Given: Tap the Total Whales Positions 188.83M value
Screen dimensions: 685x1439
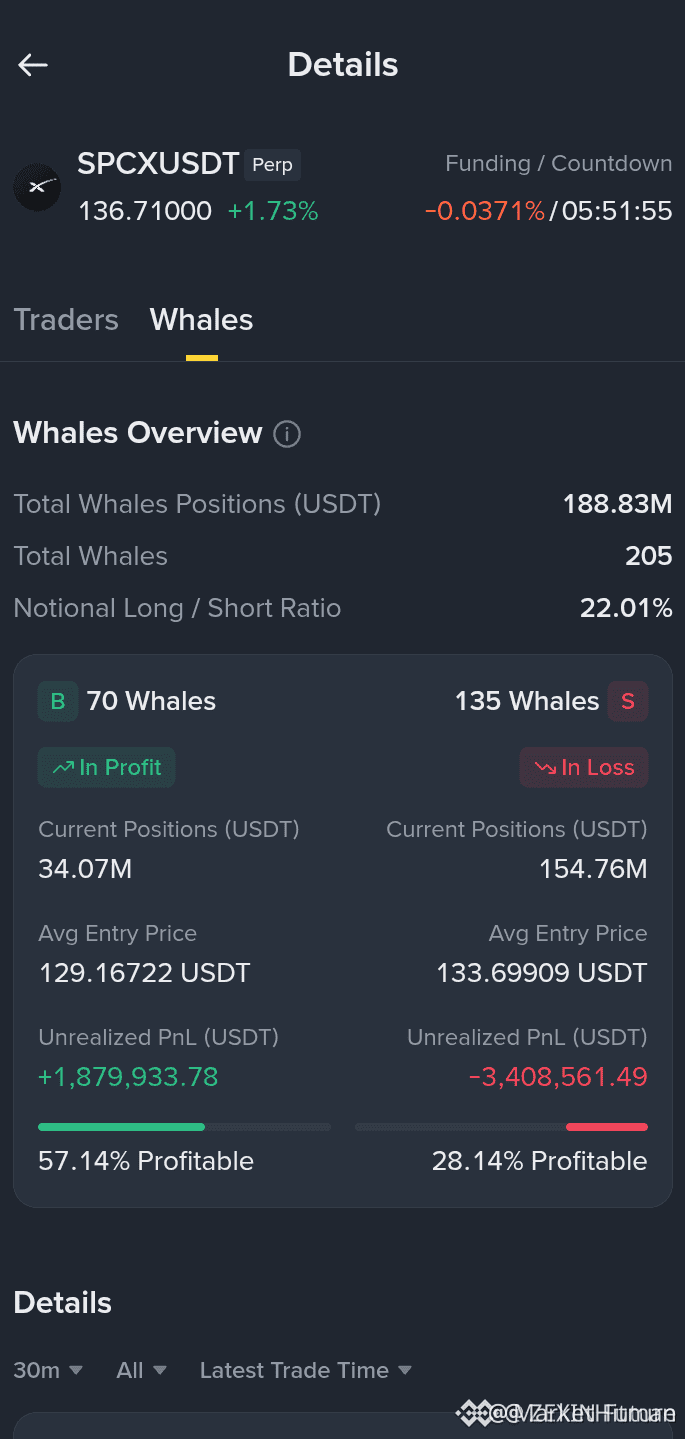Looking at the screenshot, I should [x=618, y=504].
